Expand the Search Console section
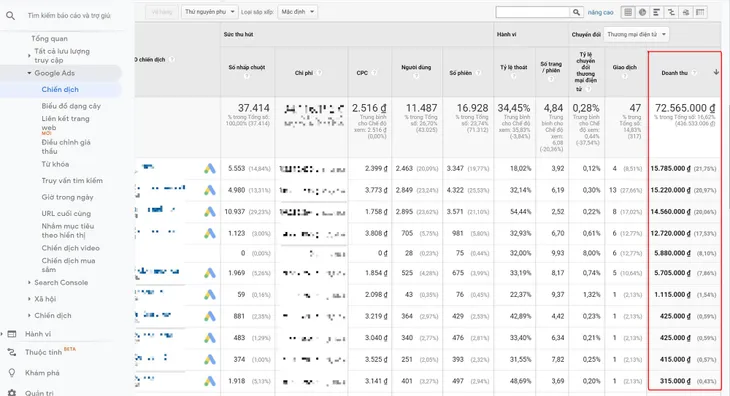The image size is (730, 396). [29, 282]
